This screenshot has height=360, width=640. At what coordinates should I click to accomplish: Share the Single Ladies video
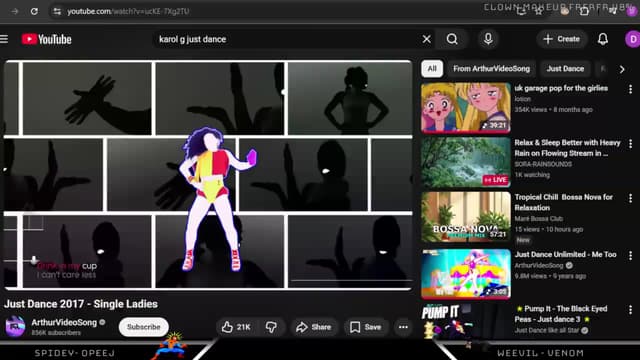313,327
